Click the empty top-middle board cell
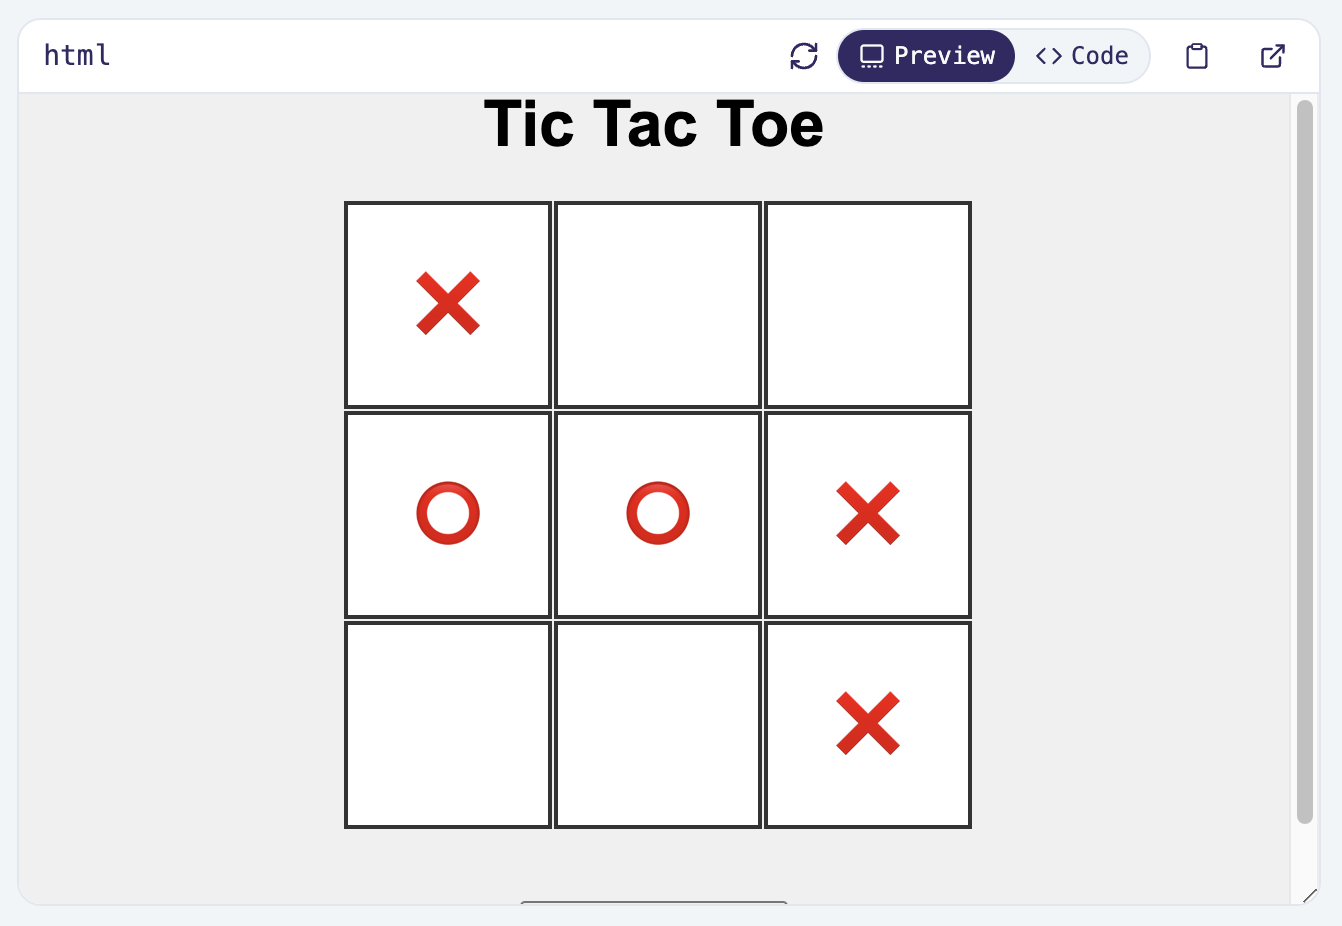The image size is (1342, 926). tap(658, 305)
